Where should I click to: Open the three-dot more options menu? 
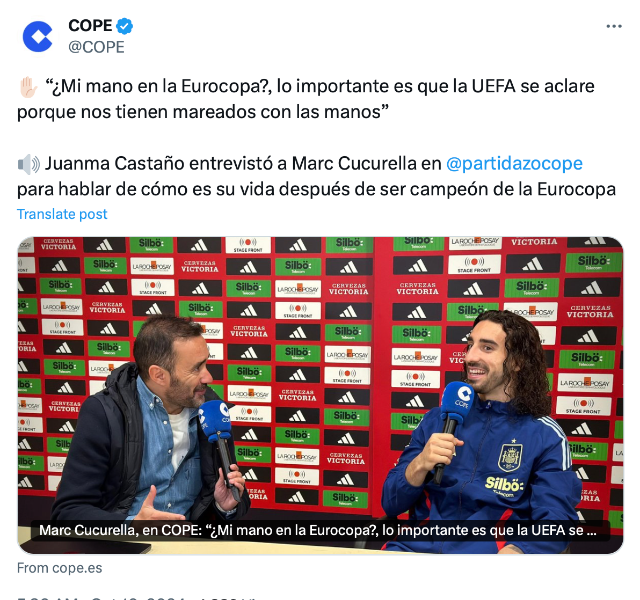click(x=614, y=27)
